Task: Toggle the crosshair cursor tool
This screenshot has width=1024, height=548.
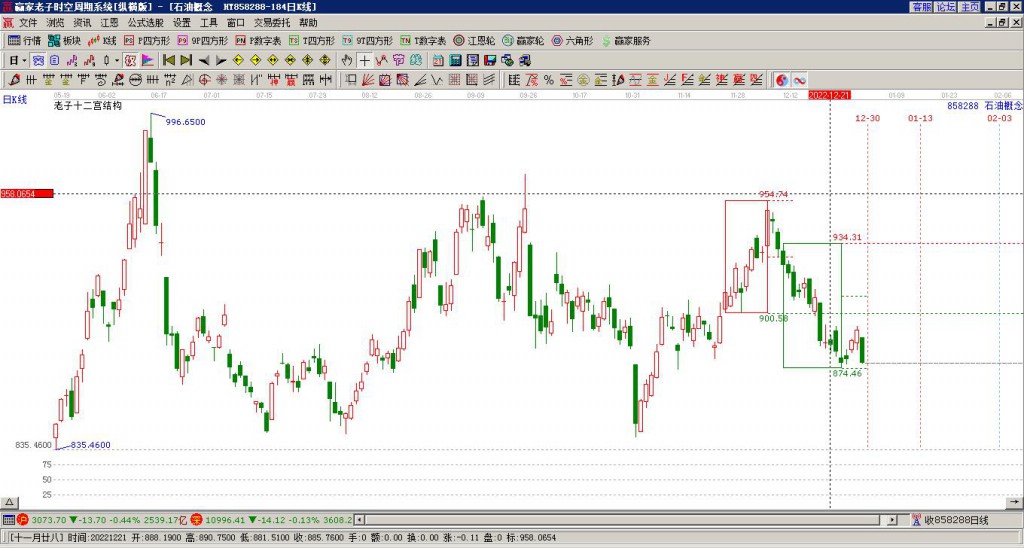Action: pos(364,60)
